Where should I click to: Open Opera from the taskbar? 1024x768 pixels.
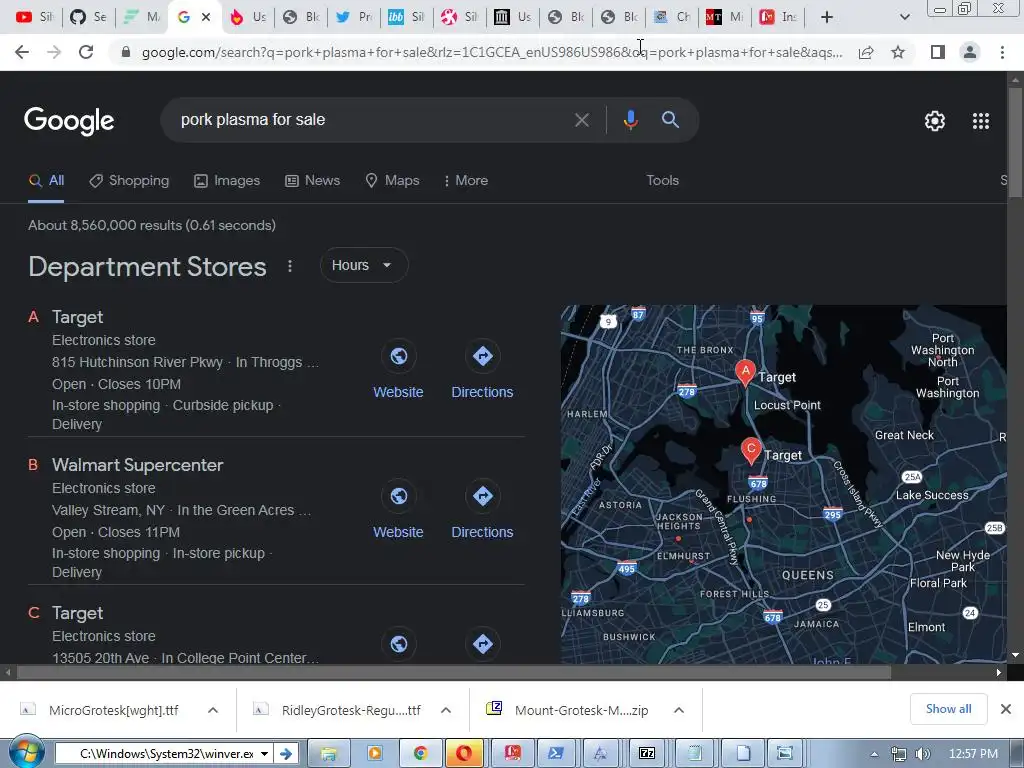coord(464,754)
